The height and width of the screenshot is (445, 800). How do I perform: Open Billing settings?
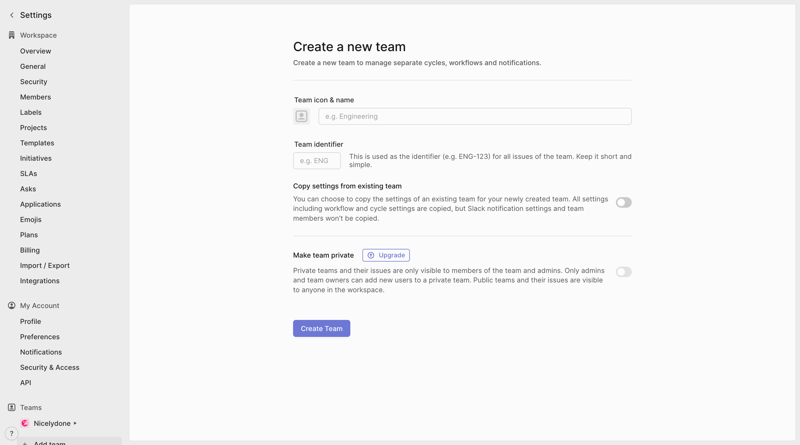(30, 250)
